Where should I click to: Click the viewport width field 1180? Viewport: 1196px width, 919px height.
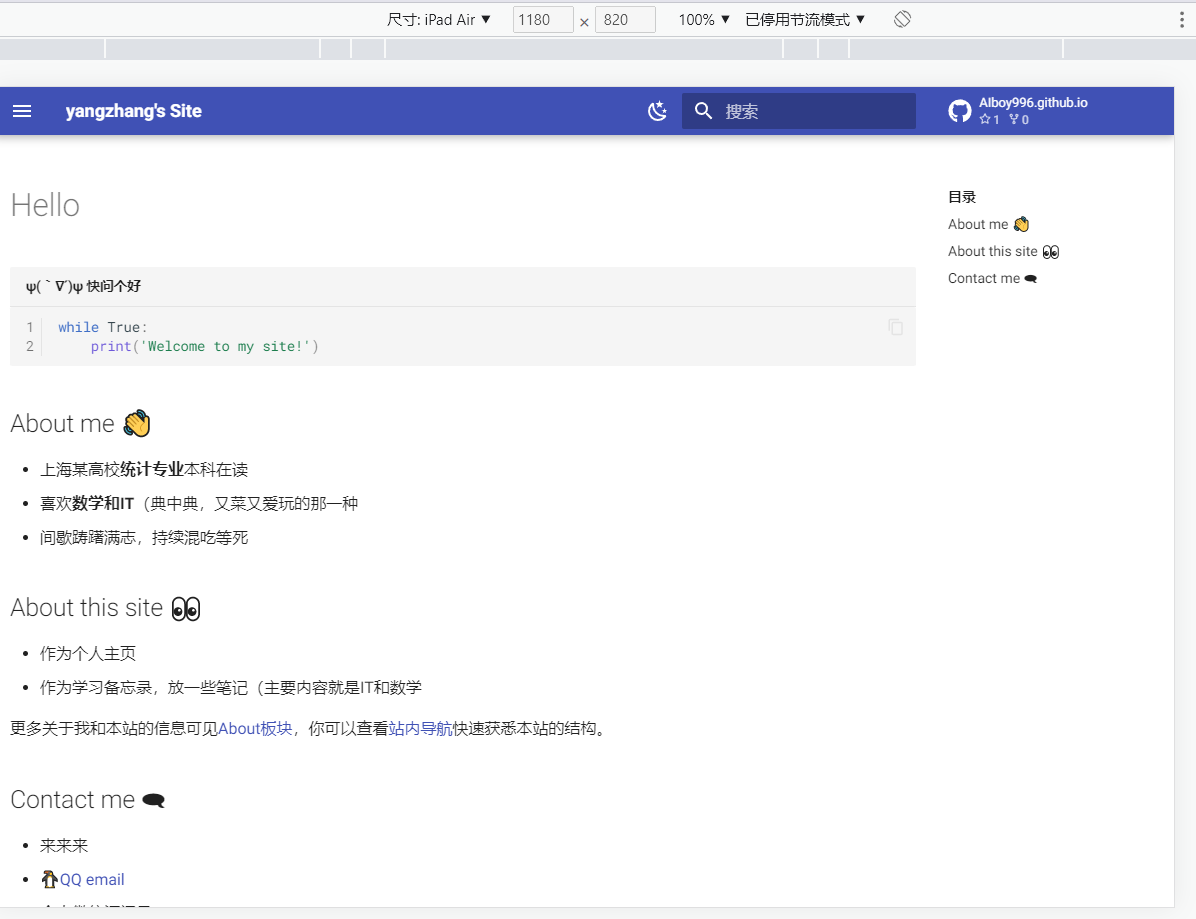(542, 19)
